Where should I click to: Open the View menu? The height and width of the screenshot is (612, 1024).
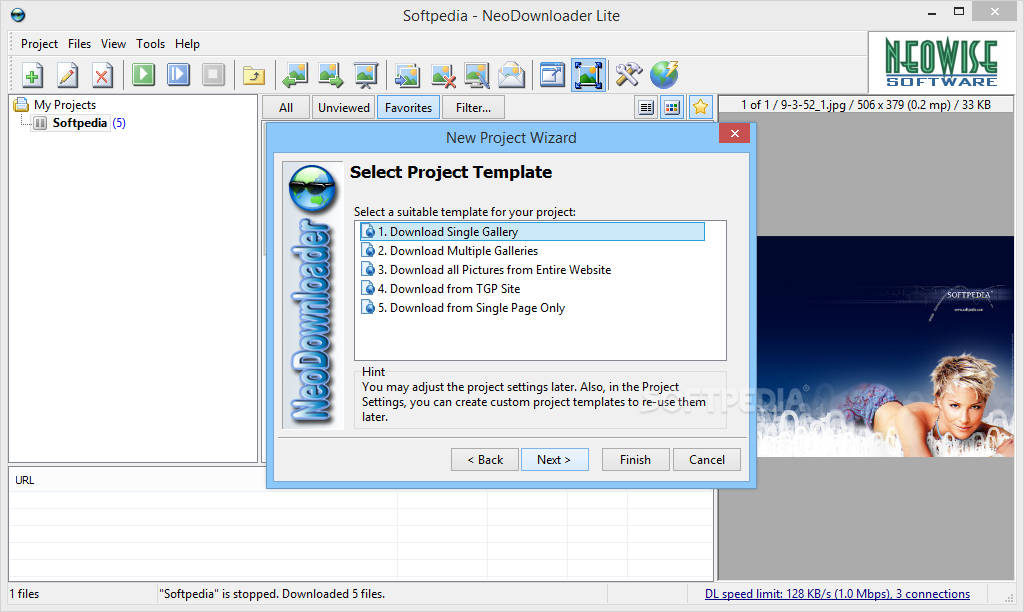[113, 44]
